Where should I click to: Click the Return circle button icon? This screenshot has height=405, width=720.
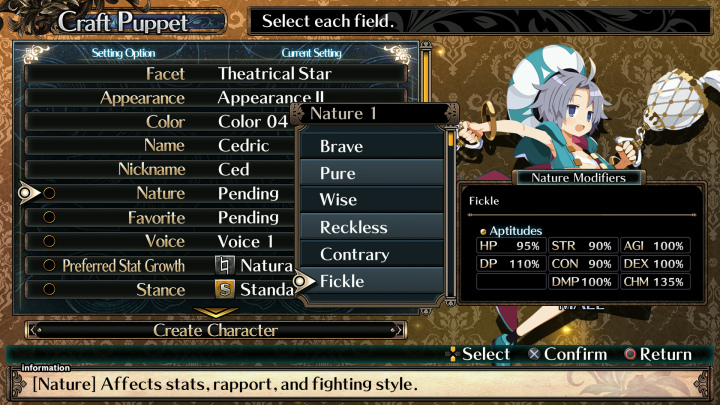(x=629, y=354)
